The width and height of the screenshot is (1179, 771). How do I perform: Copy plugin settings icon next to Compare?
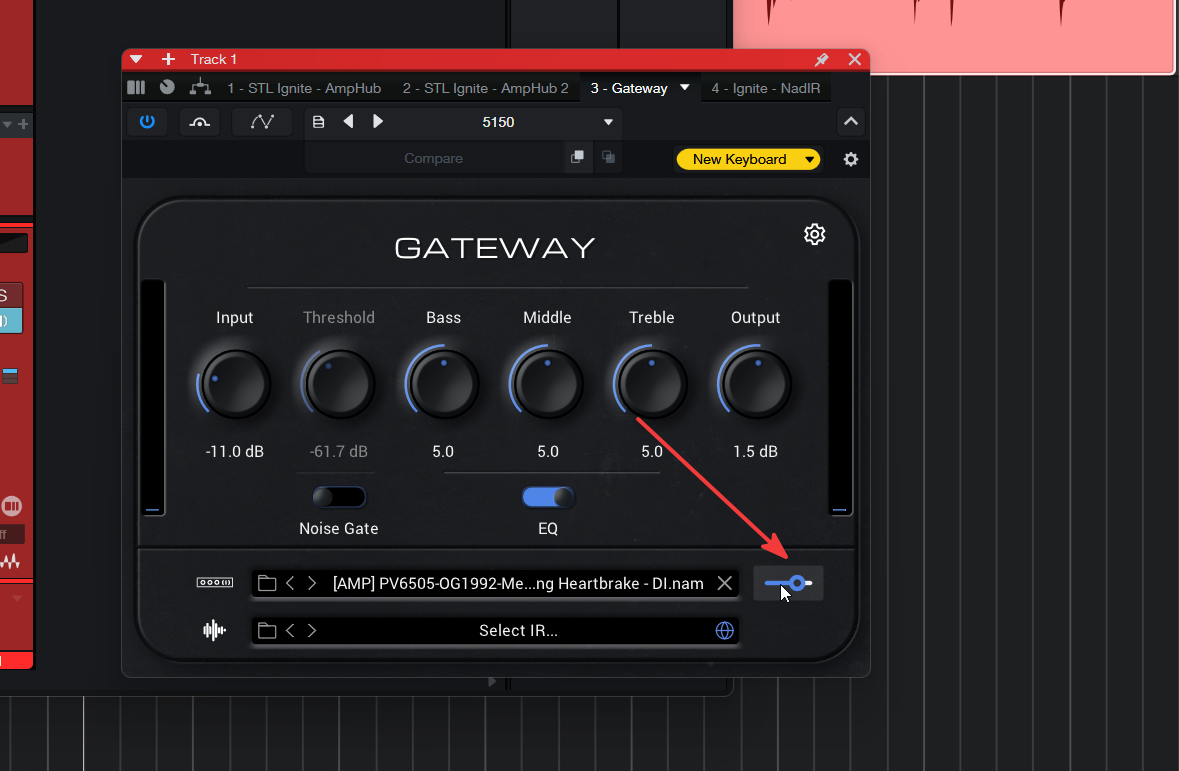577,156
